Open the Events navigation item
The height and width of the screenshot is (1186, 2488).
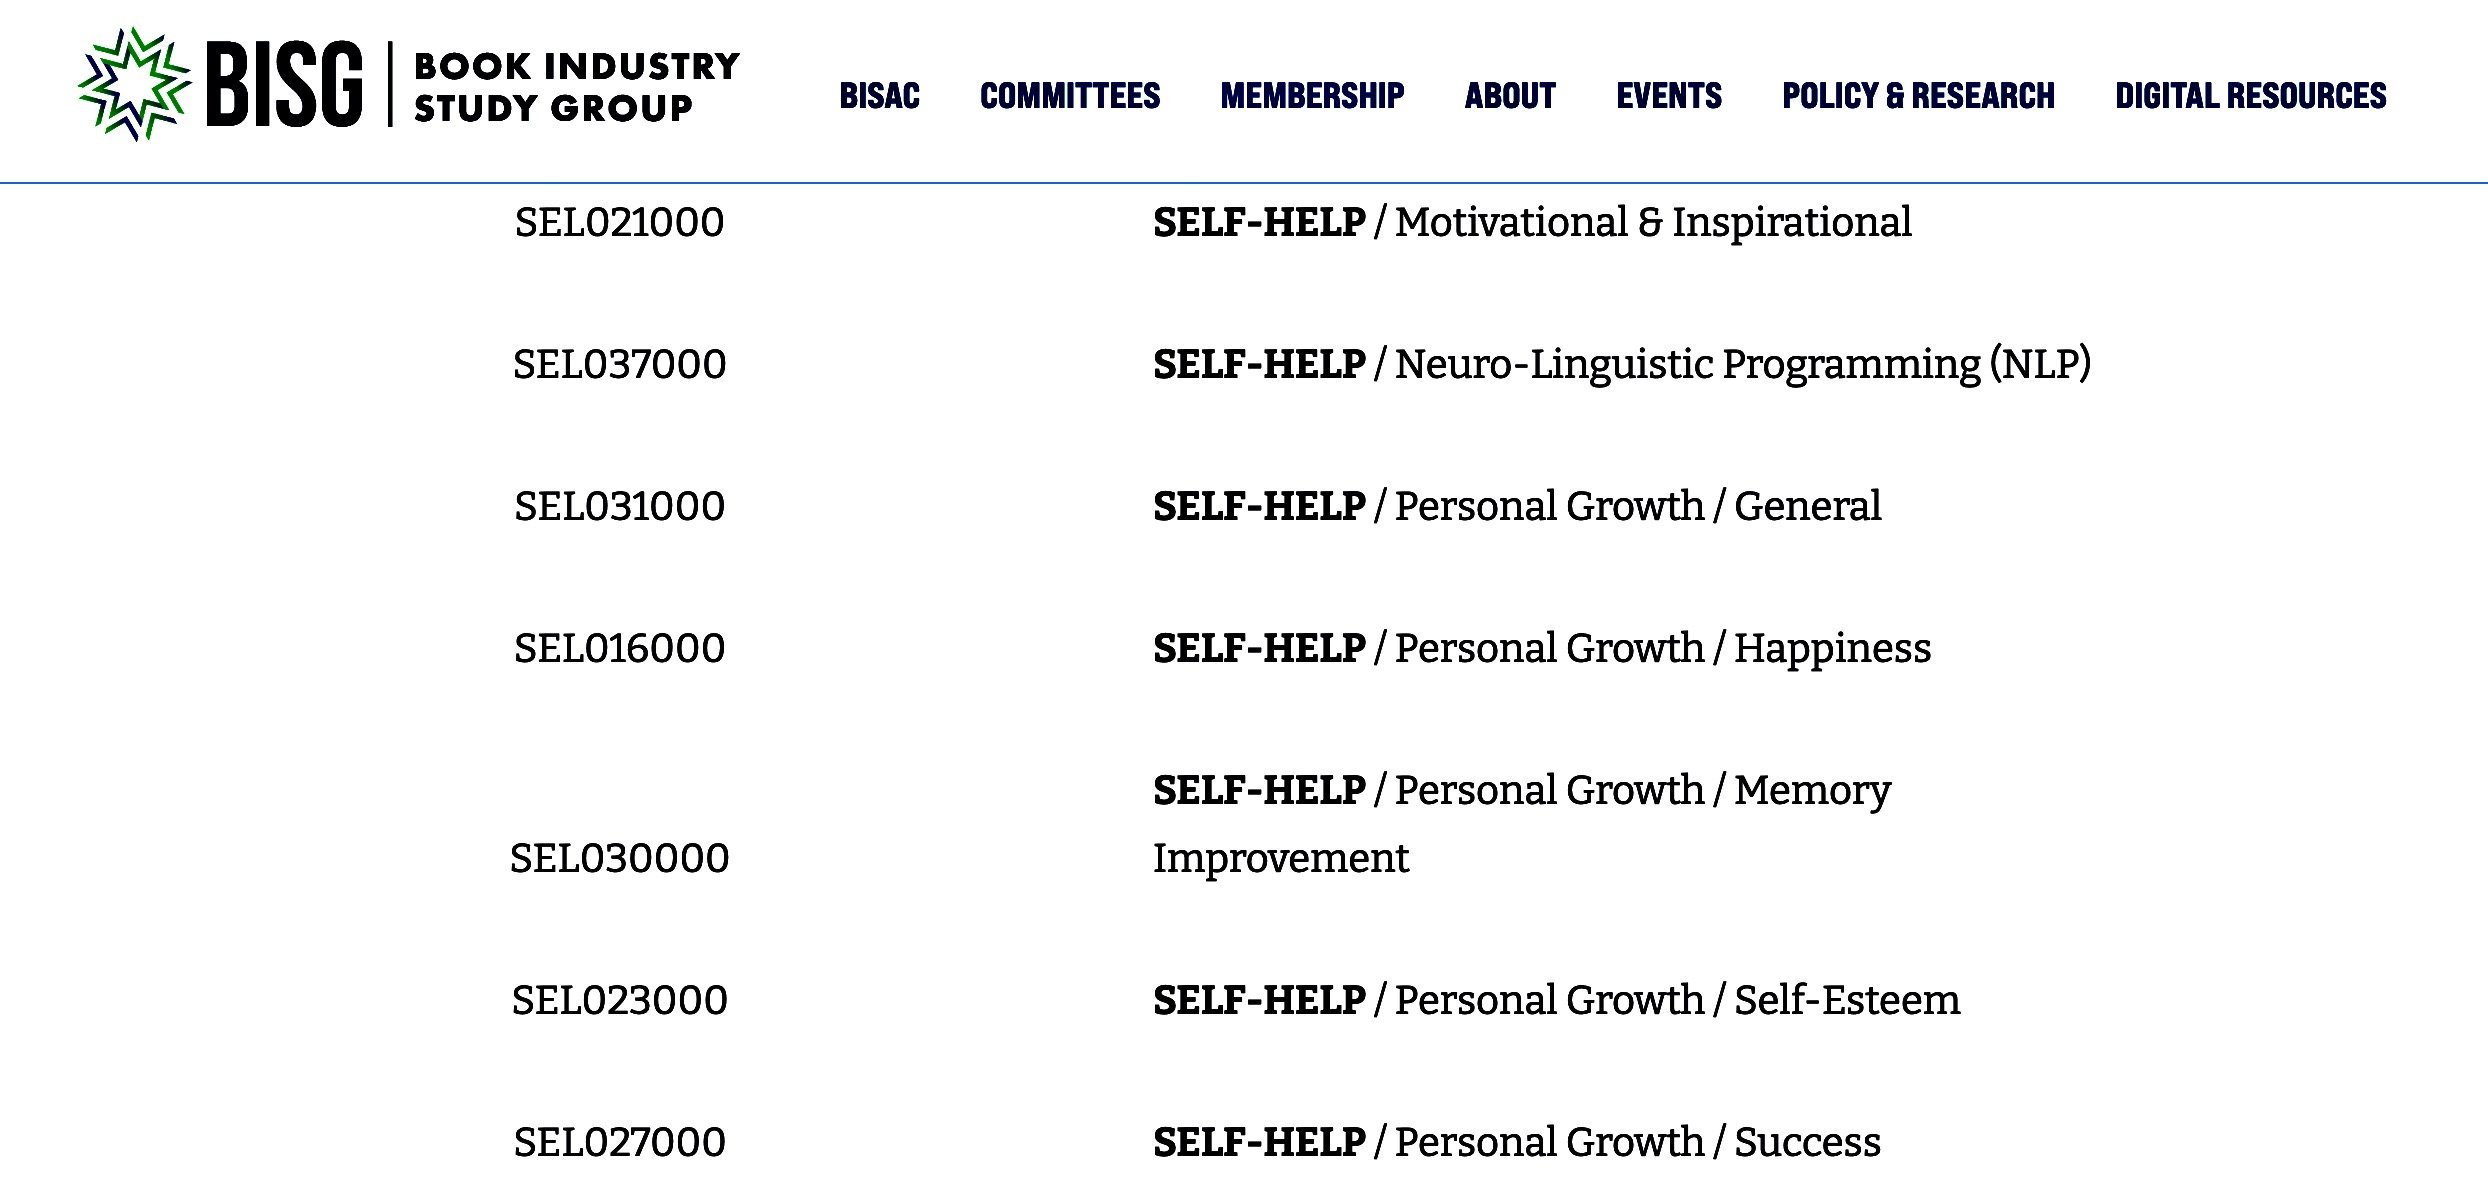coord(1669,95)
